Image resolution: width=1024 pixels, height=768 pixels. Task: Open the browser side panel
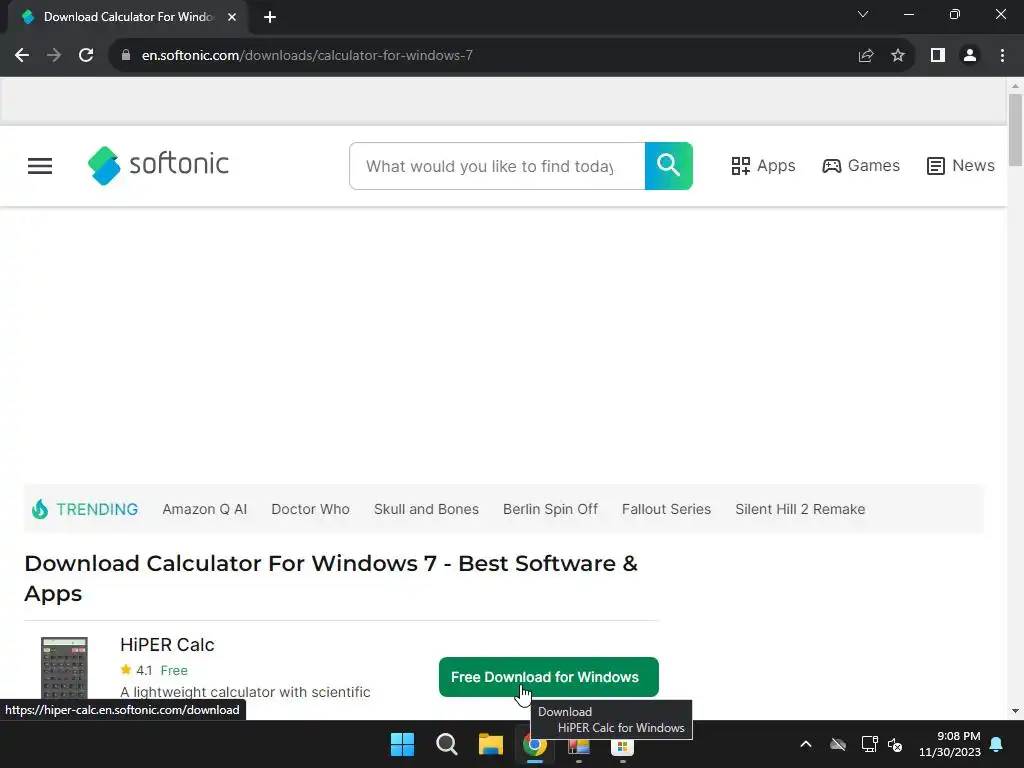click(x=938, y=56)
